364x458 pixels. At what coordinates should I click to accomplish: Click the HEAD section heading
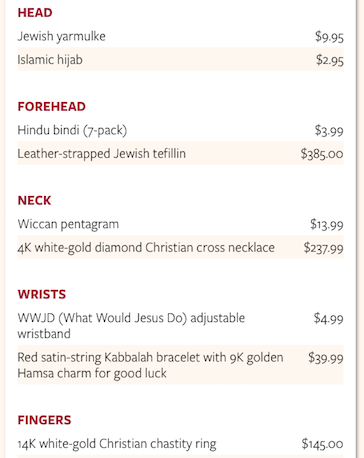[x=35, y=13]
